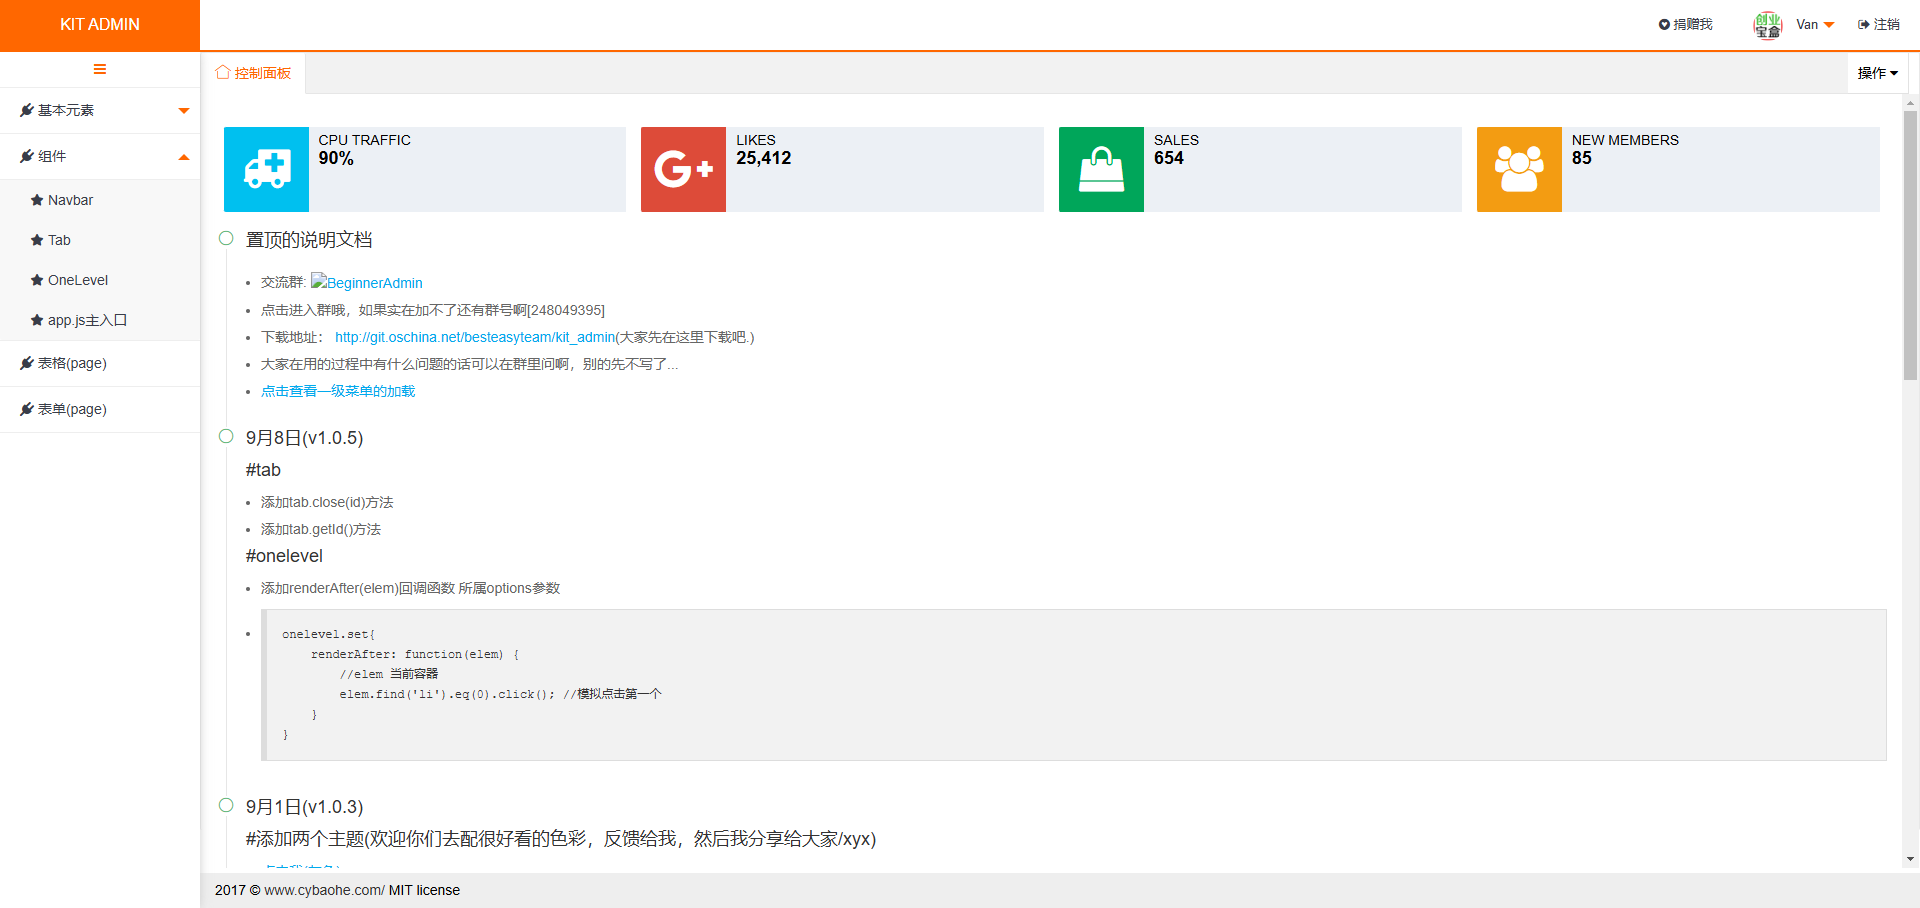Click the timeline circle for 置顶的说明文档

(226, 238)
